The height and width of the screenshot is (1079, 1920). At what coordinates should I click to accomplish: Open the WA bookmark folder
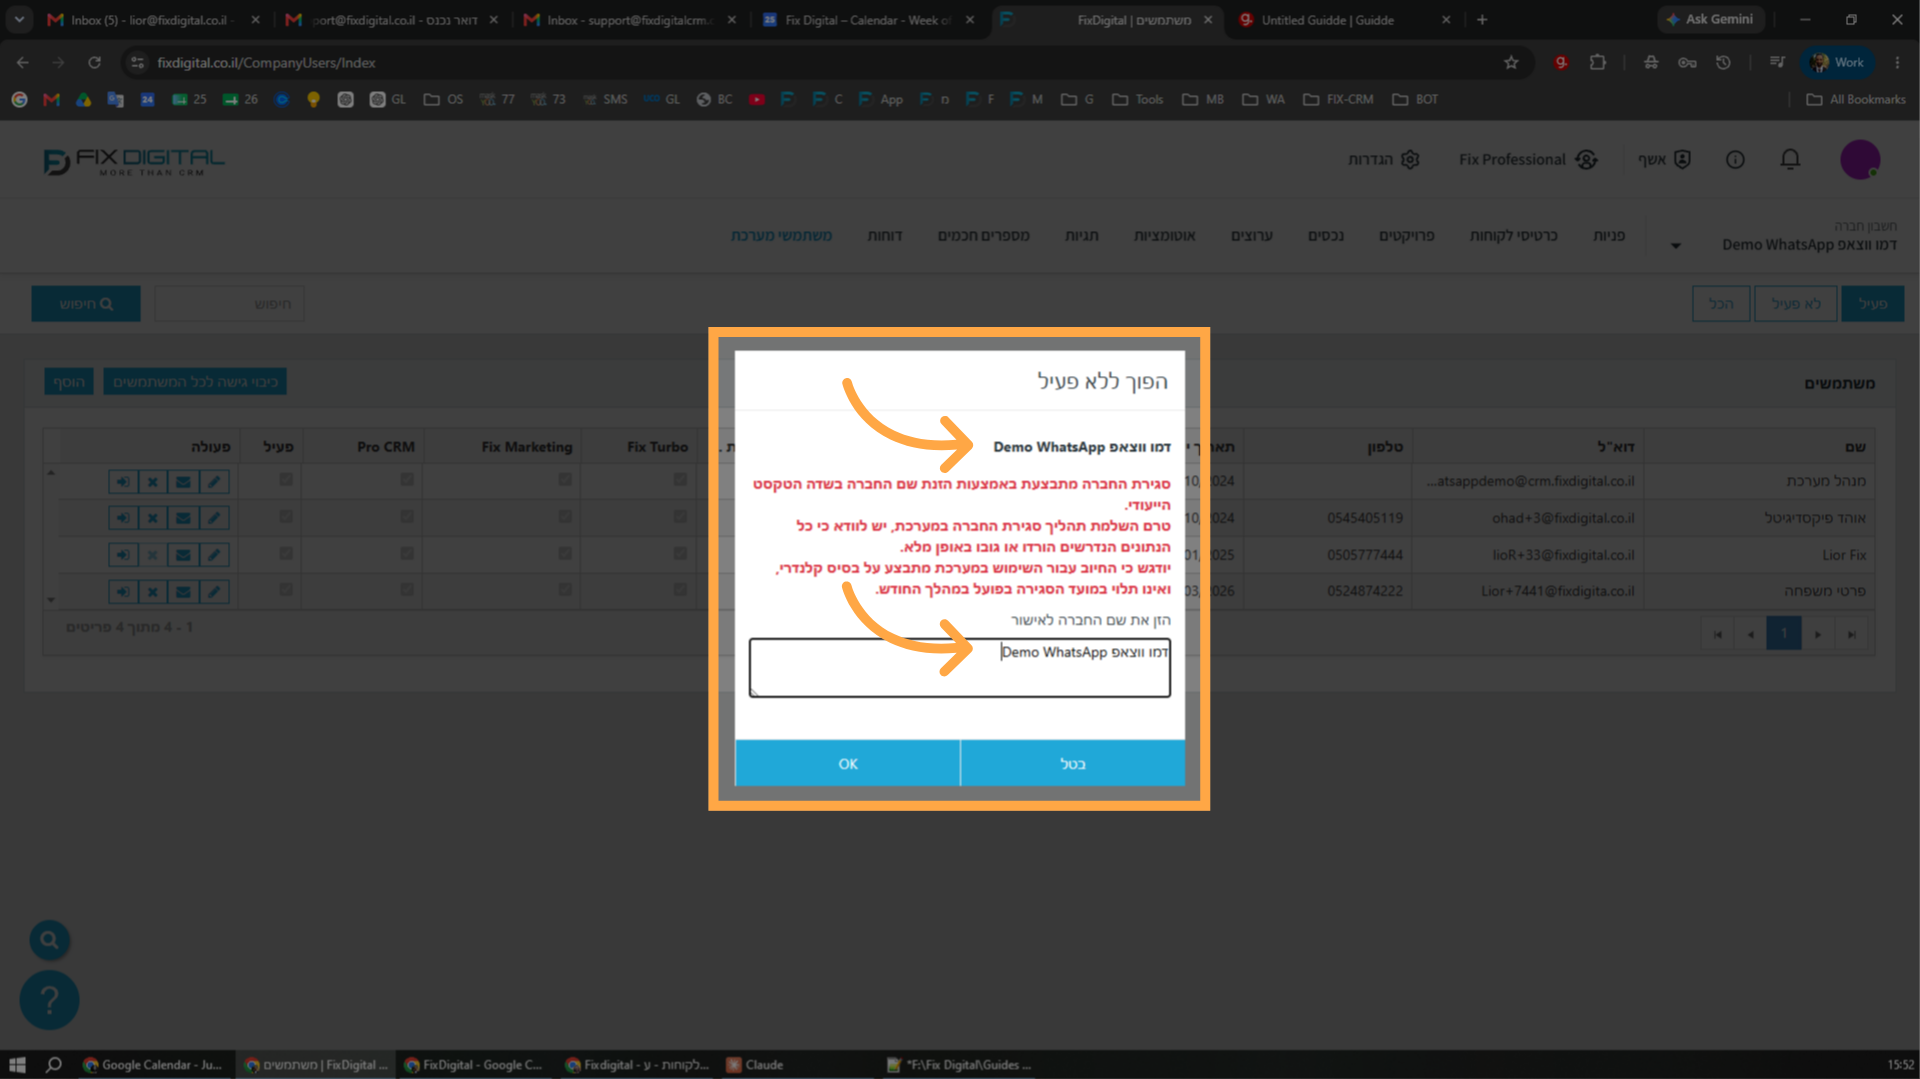[x=1263, y=100]
